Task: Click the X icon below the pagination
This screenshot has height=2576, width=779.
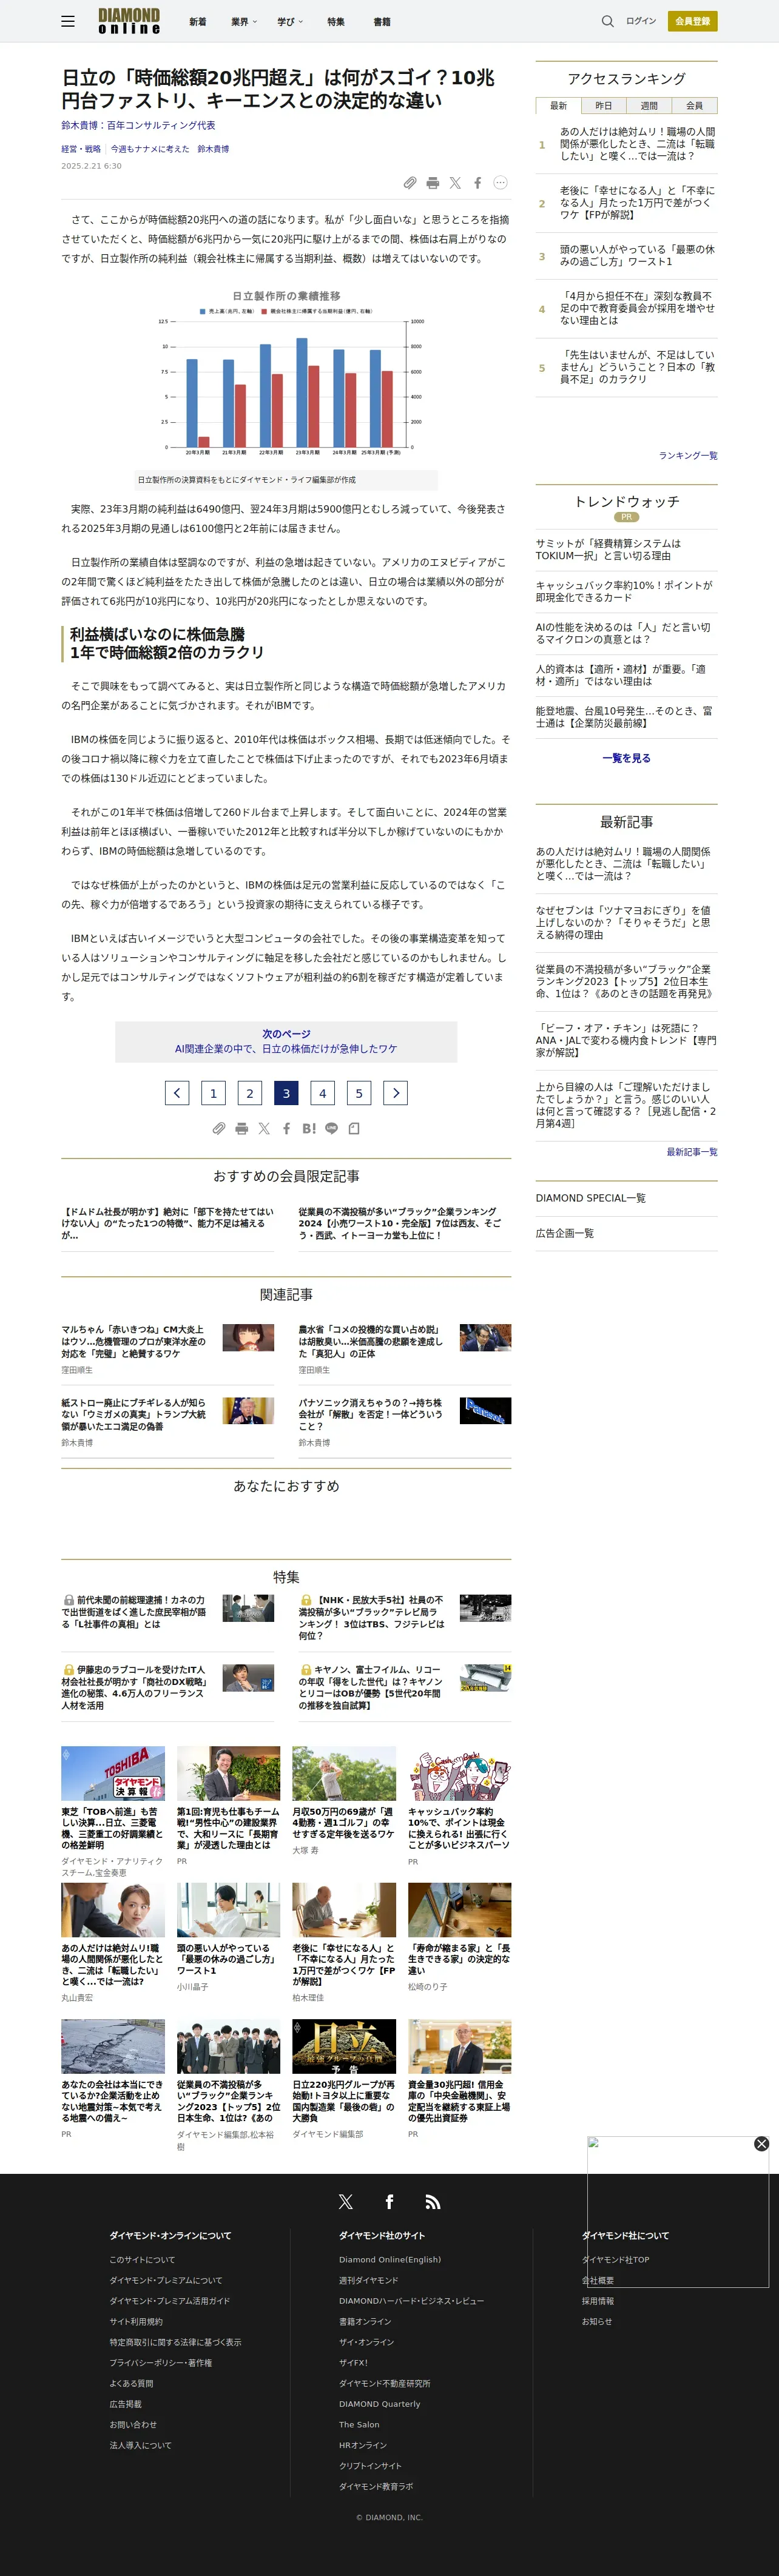Action: pos(264,1128)
